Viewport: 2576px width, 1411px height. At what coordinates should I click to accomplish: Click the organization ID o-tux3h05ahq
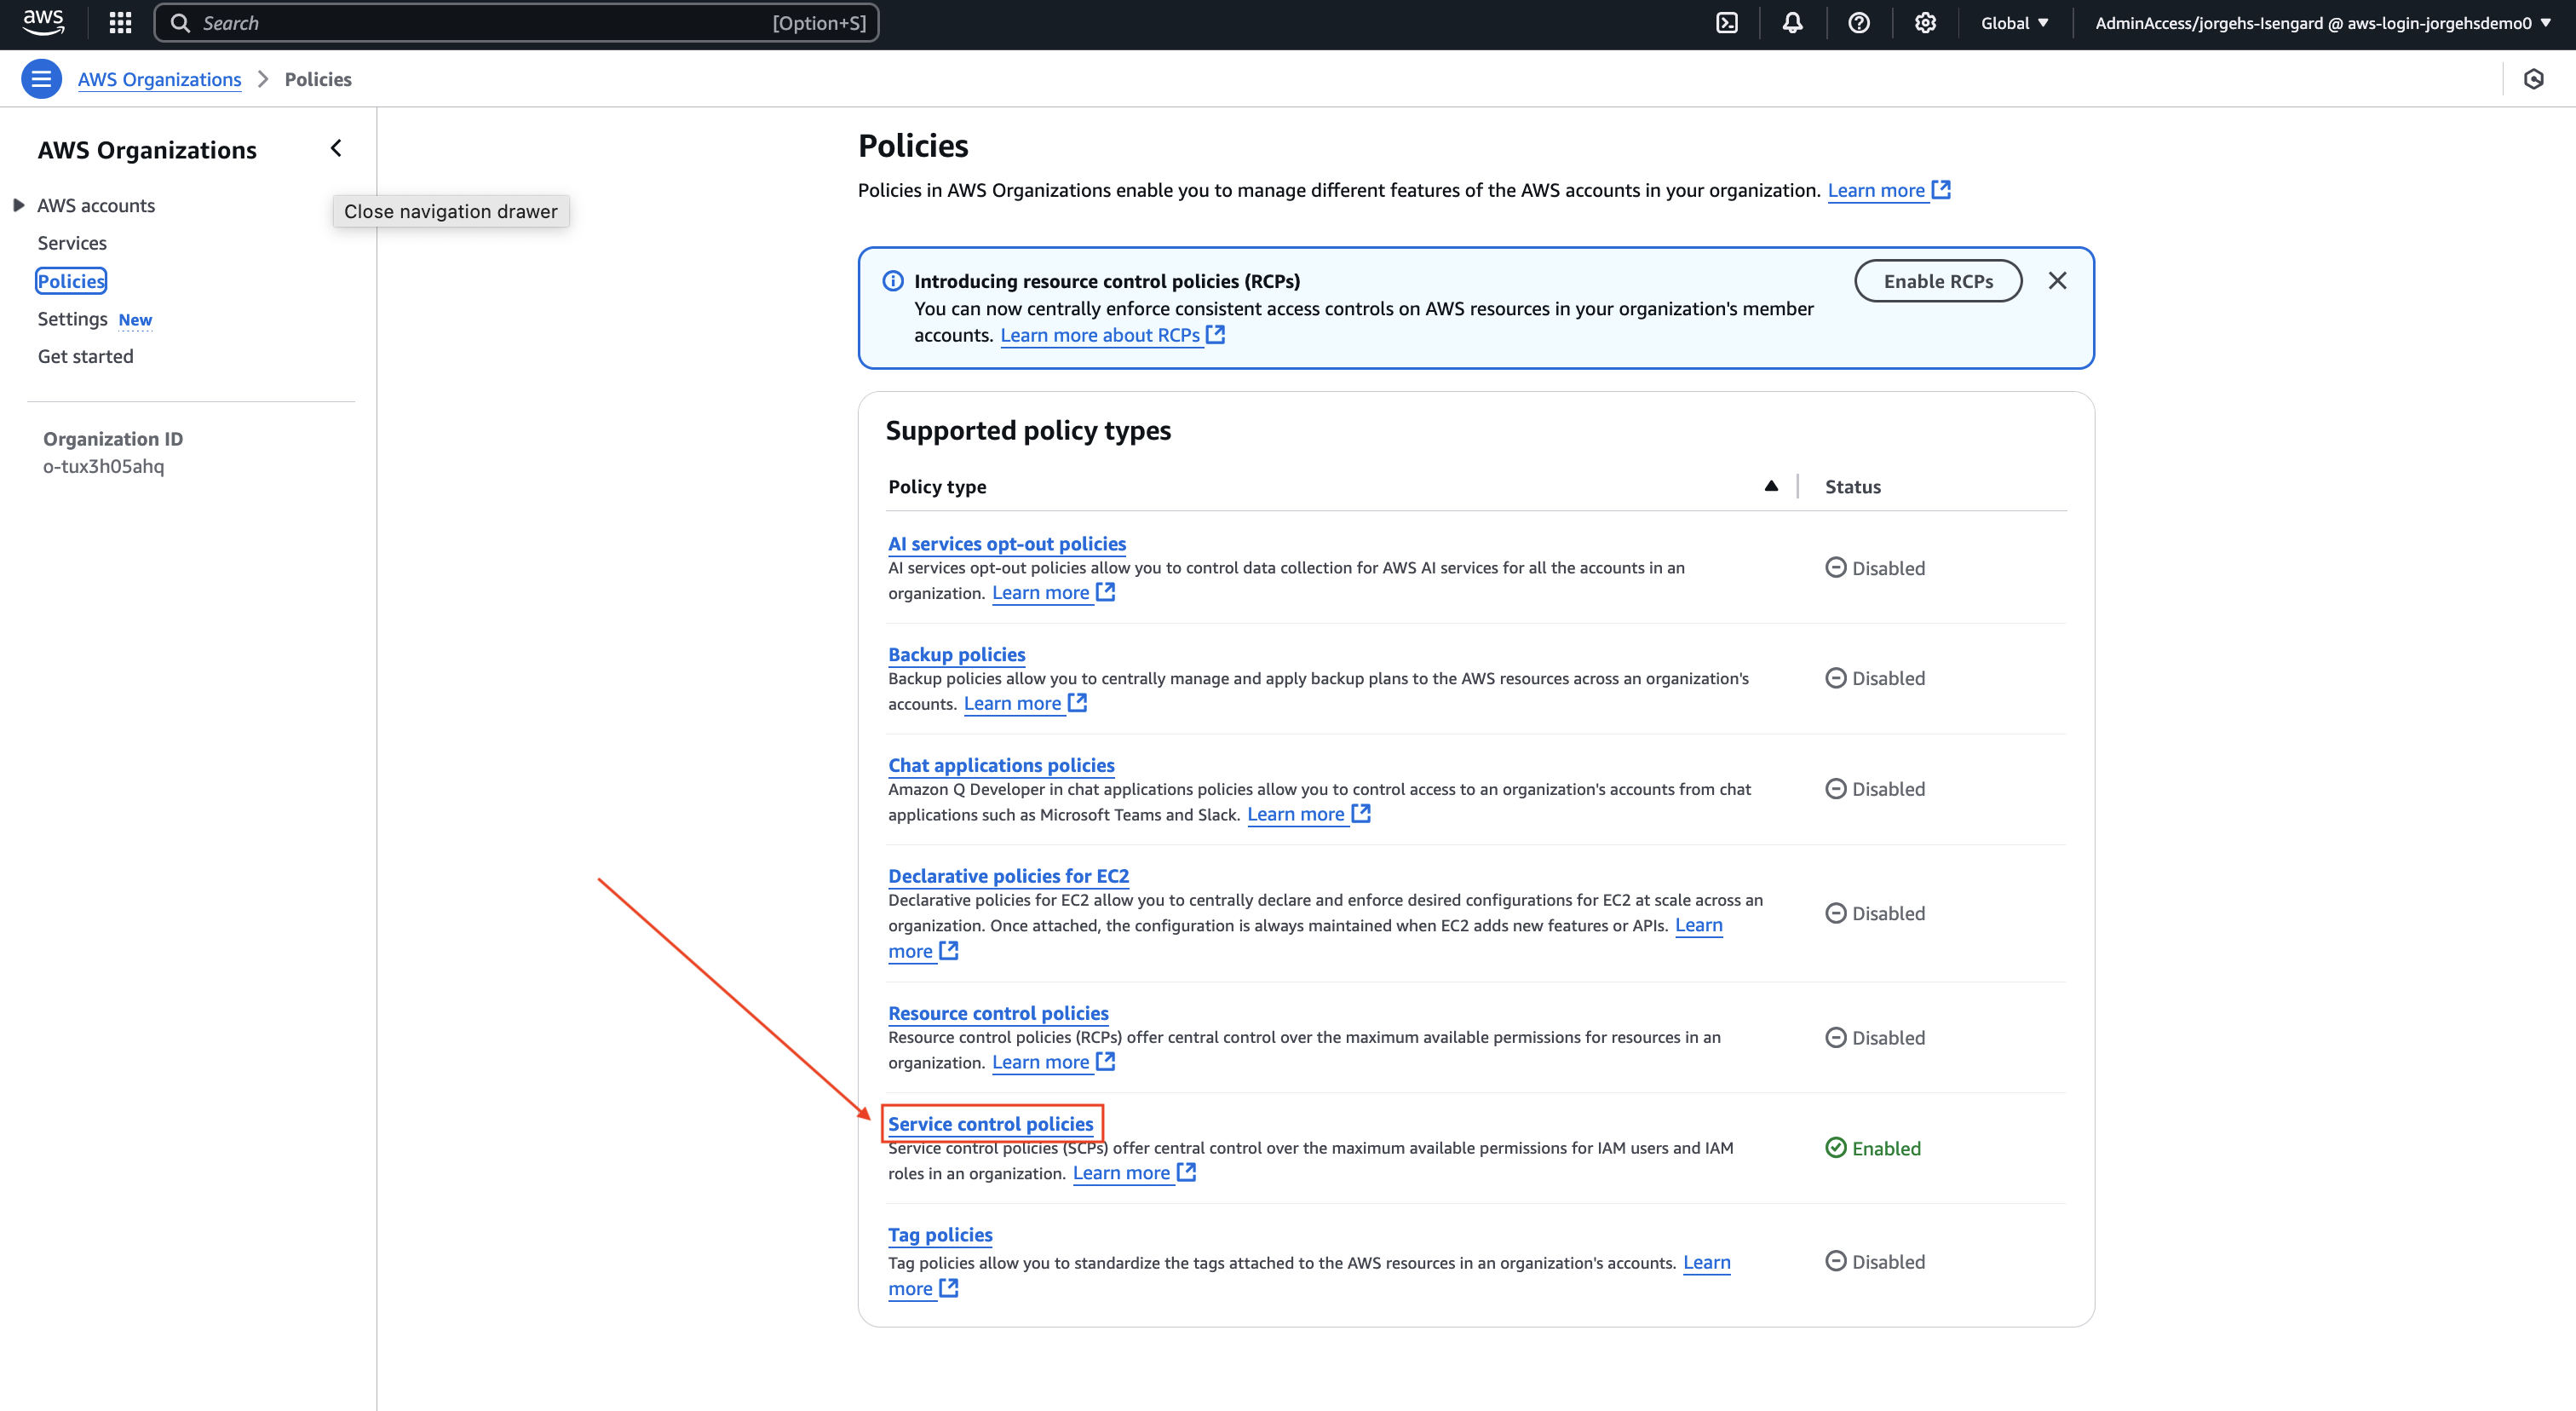coord(103,466)
